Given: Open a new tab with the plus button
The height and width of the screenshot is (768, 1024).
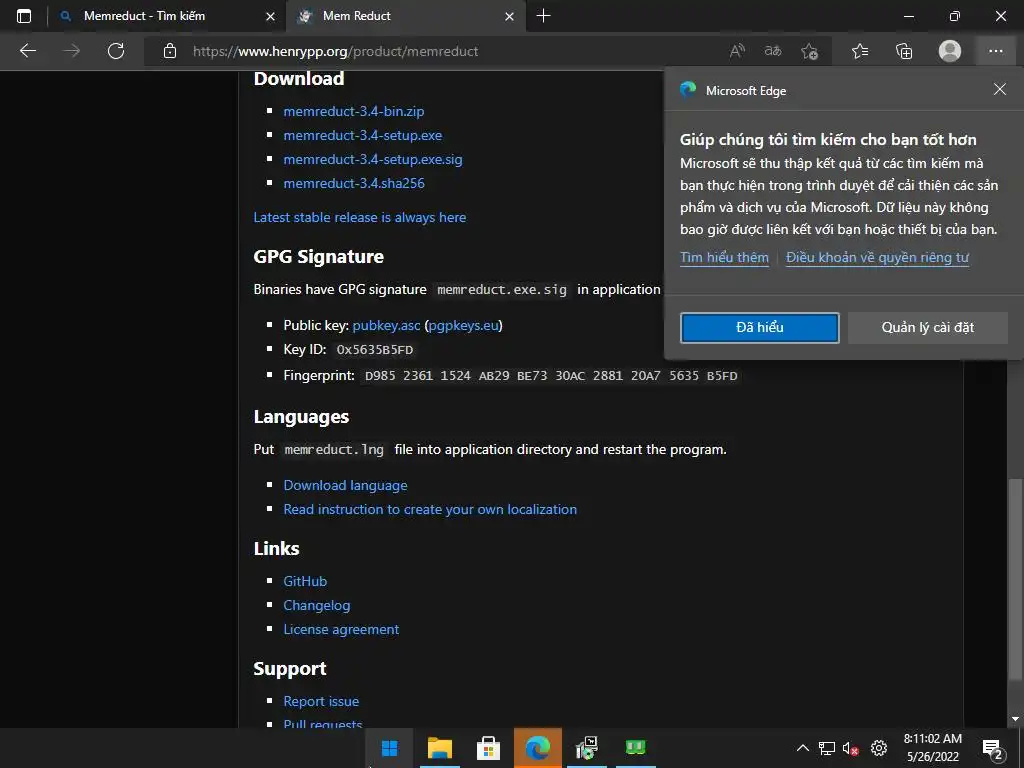Looking at the screenshot, I should pos(543,16).
